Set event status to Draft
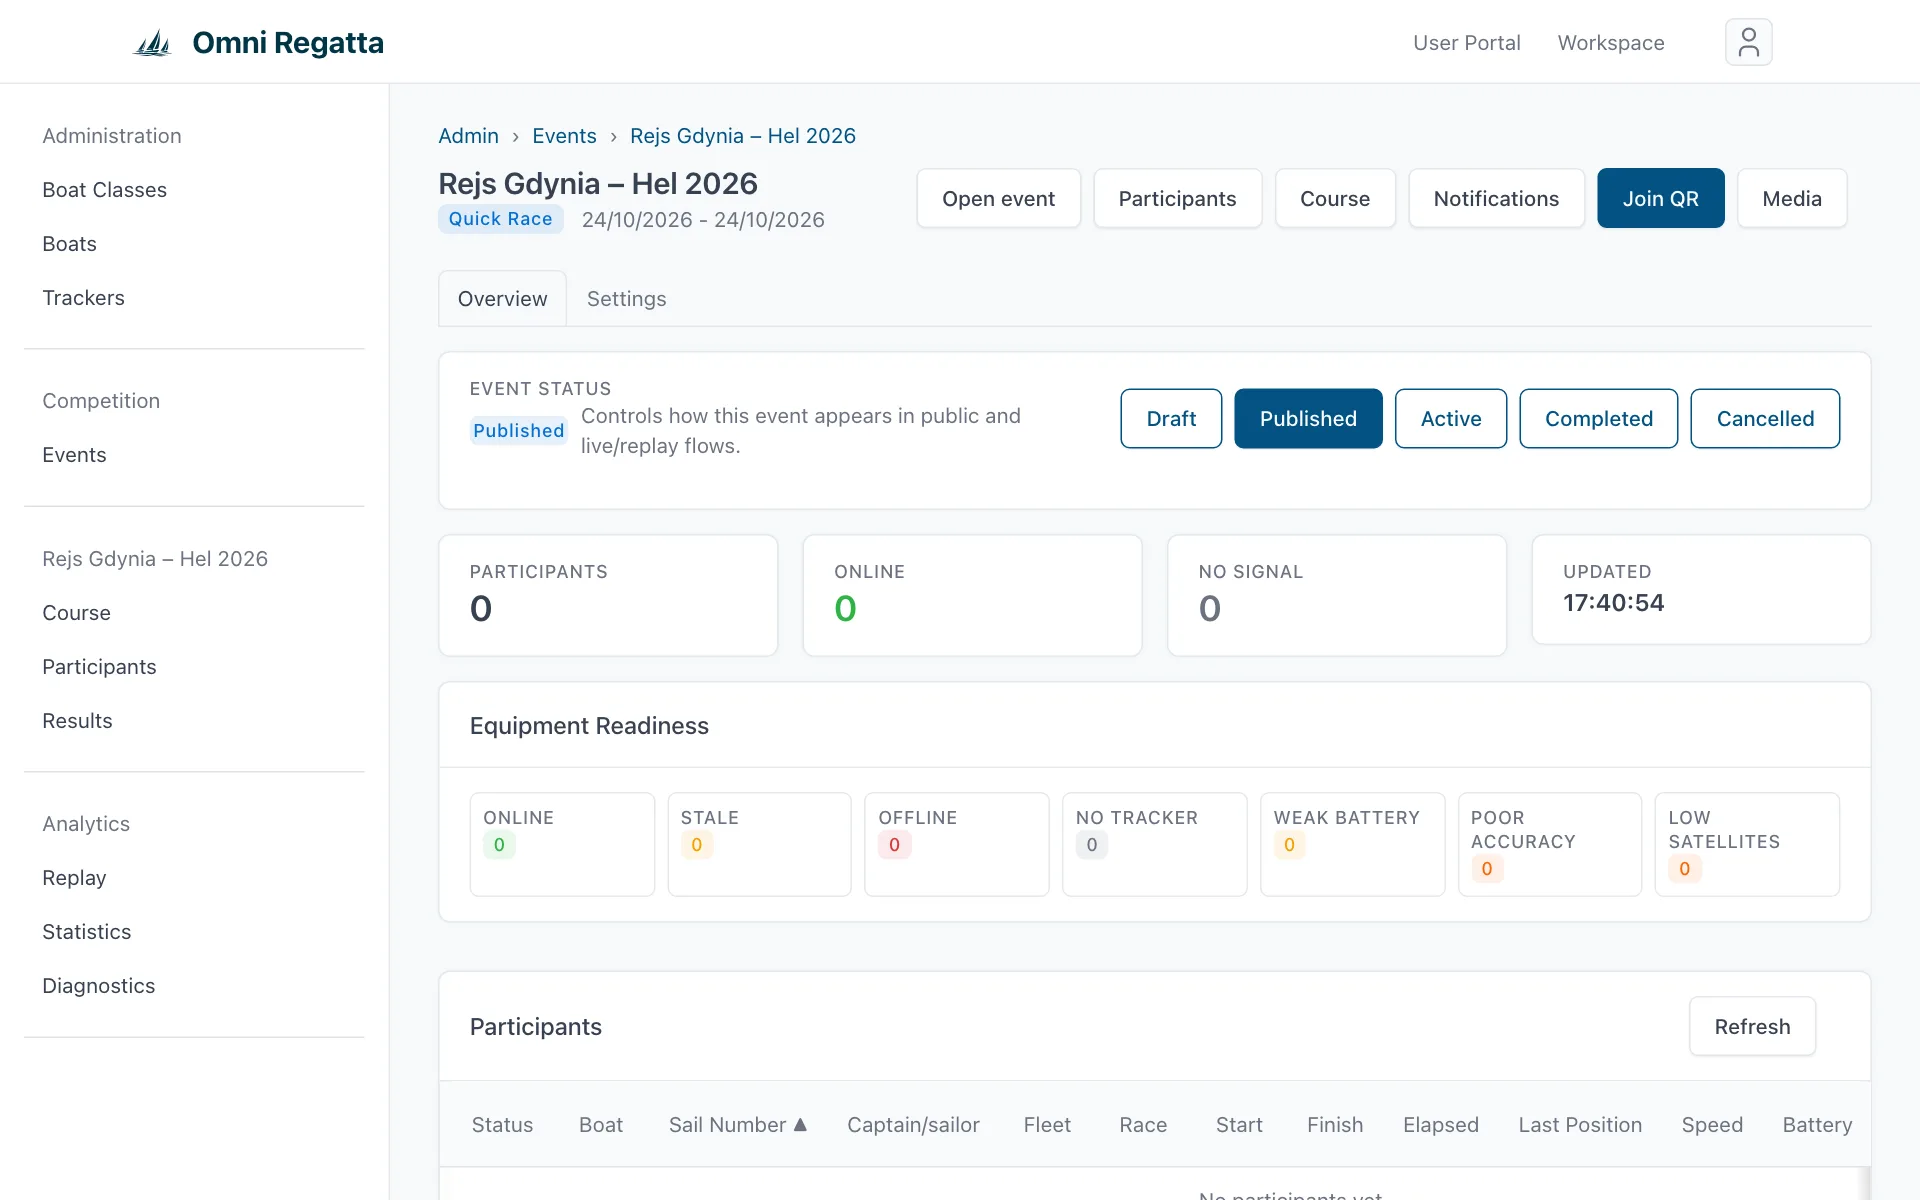The height and width of the screenshot is (1200, 1920). tap(1171, 418)
